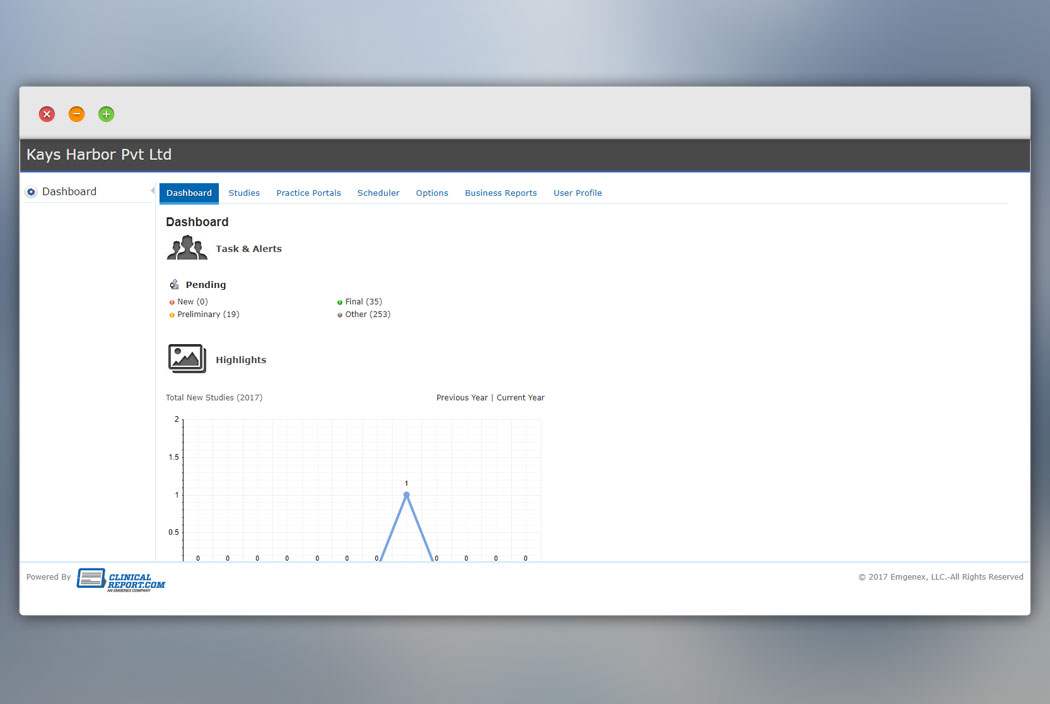Minimize the window with orange button
The height and width of the screenshot is (704, 1050).
(x=77, y=114)
